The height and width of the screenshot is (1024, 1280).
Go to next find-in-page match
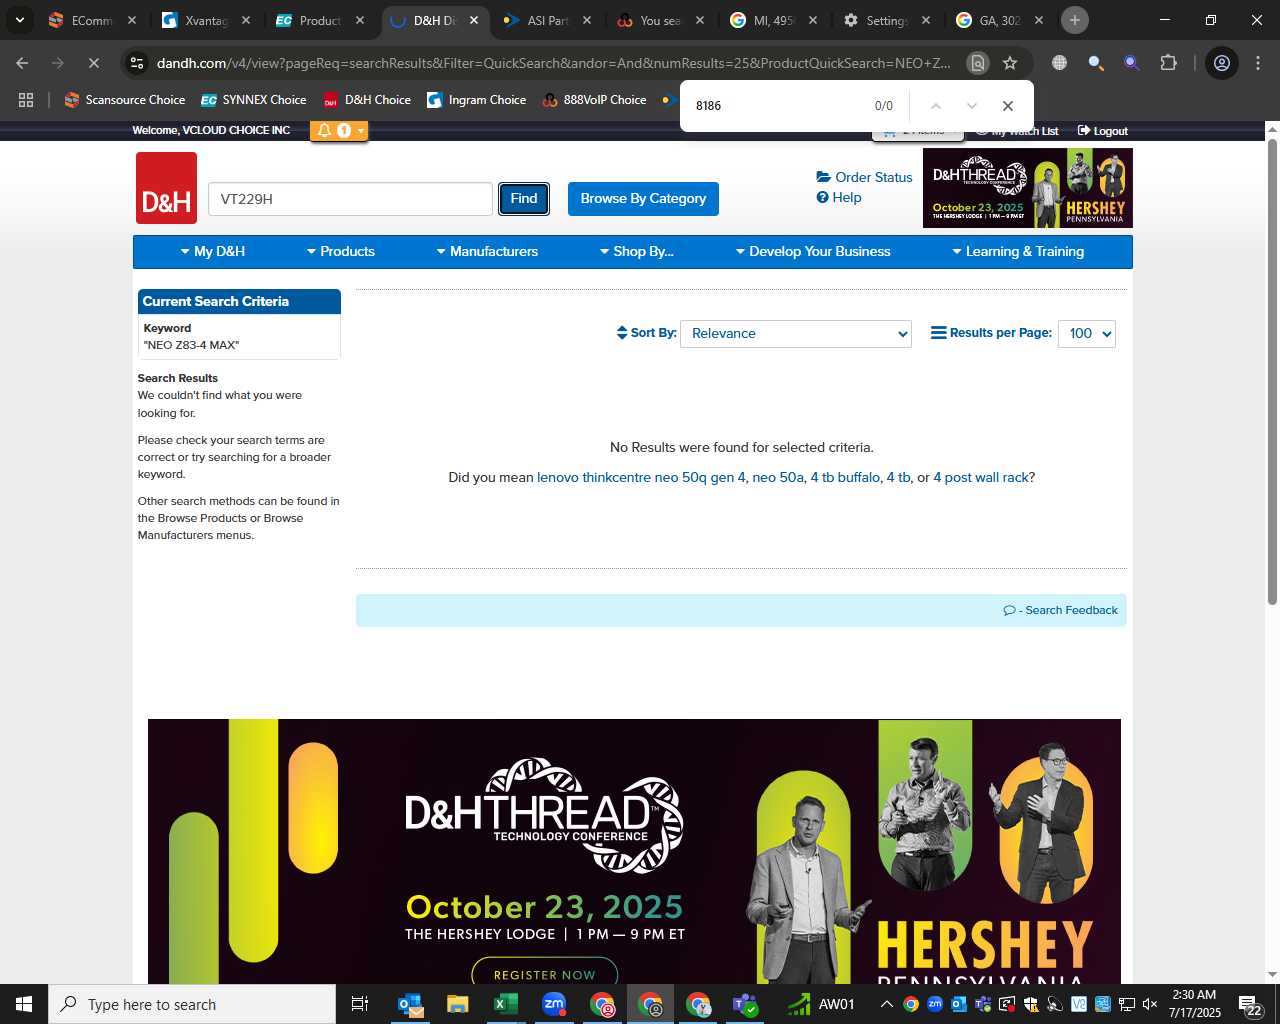click(972, 106)
